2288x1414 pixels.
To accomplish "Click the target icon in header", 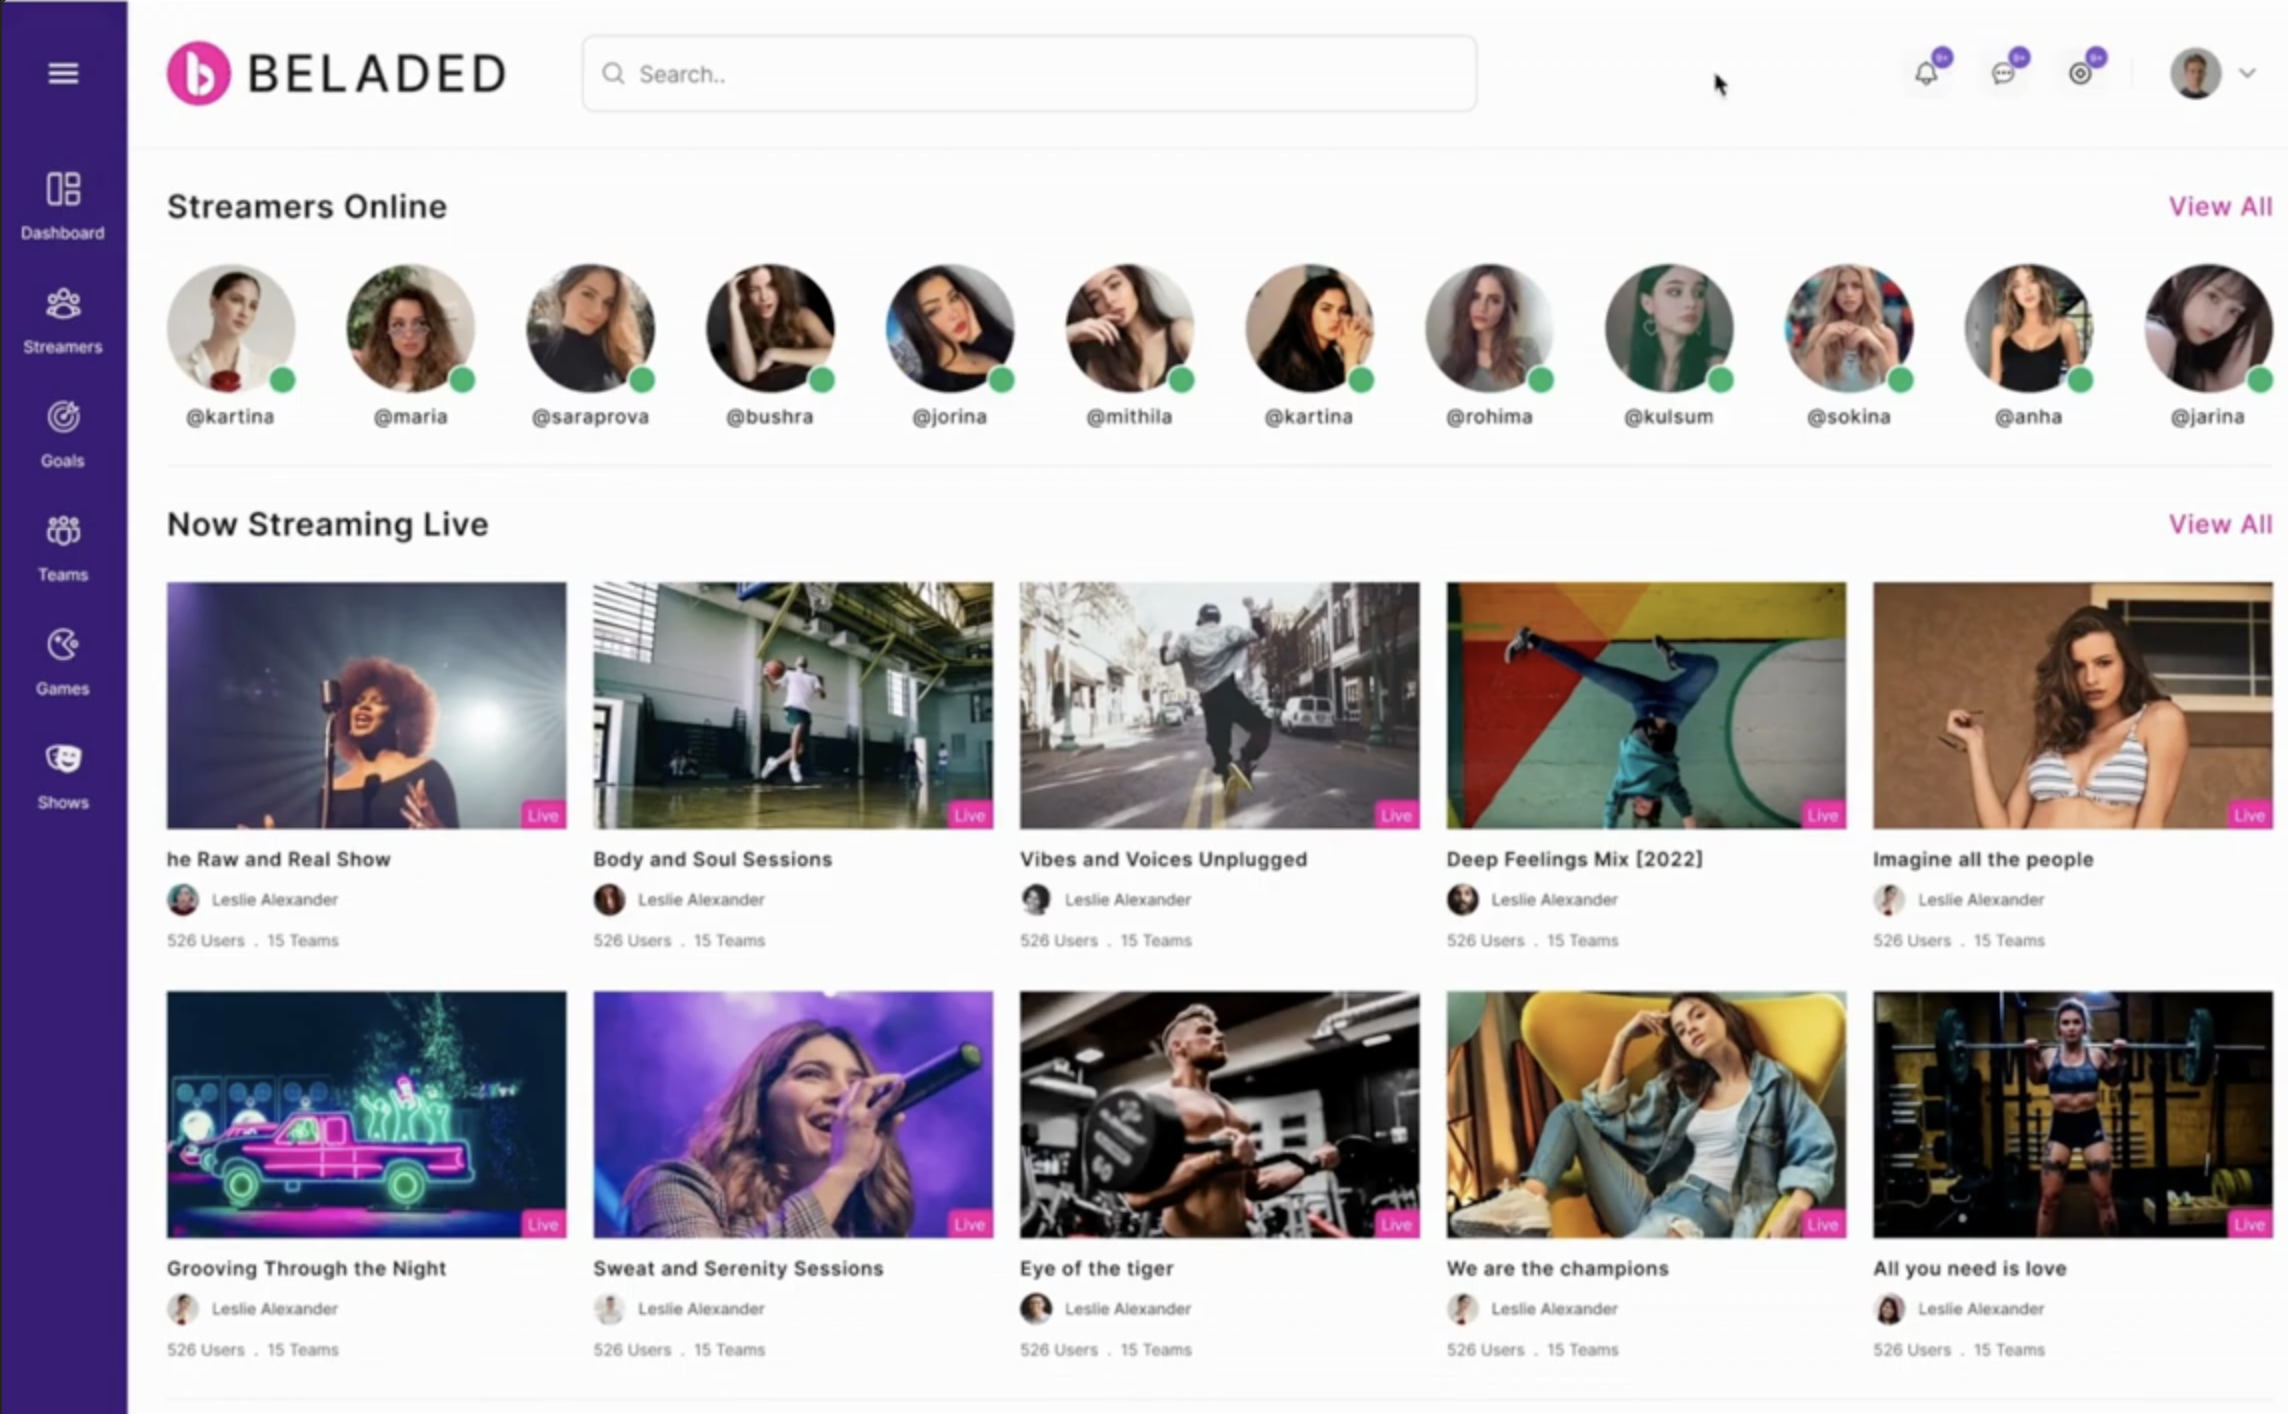I will [x=2080, y=73].
